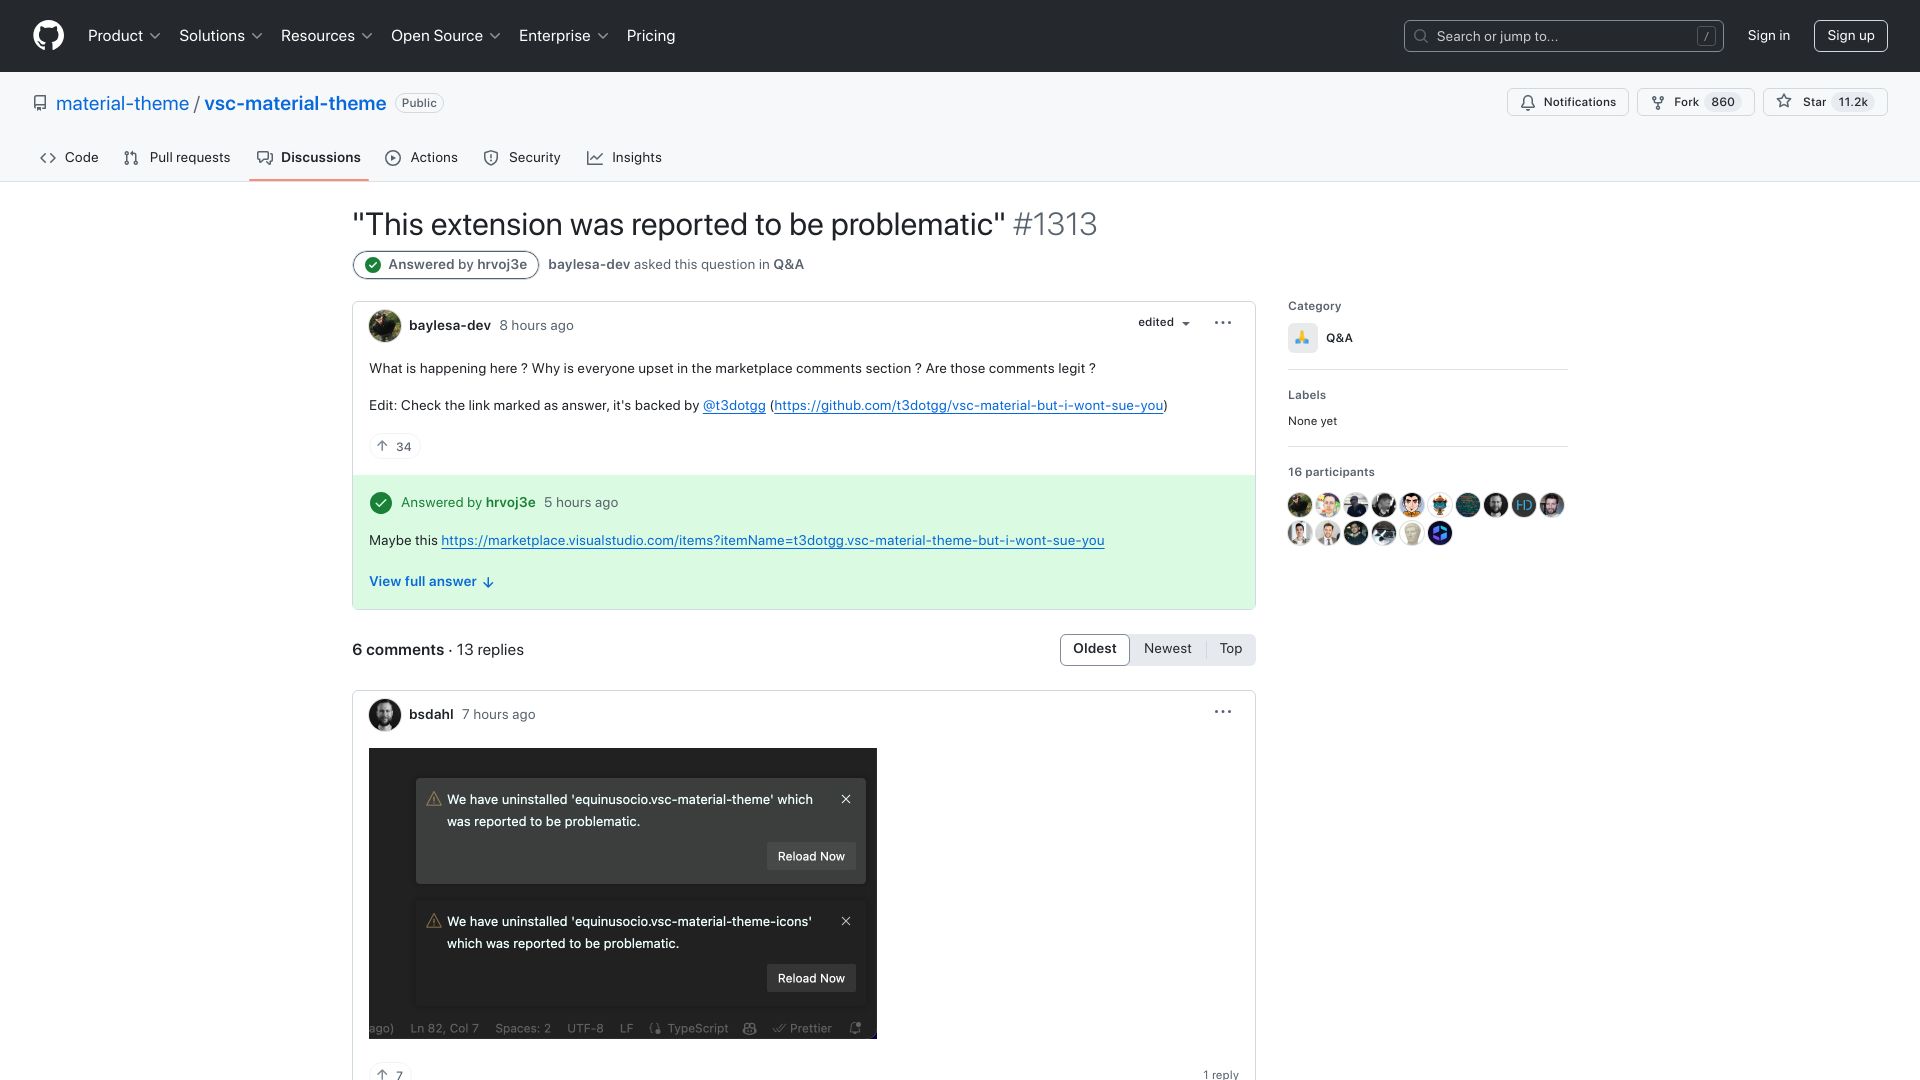Open the Solutions dropdown menu
This screenshot has width=1920, height=1080.
tap(221, 36)
